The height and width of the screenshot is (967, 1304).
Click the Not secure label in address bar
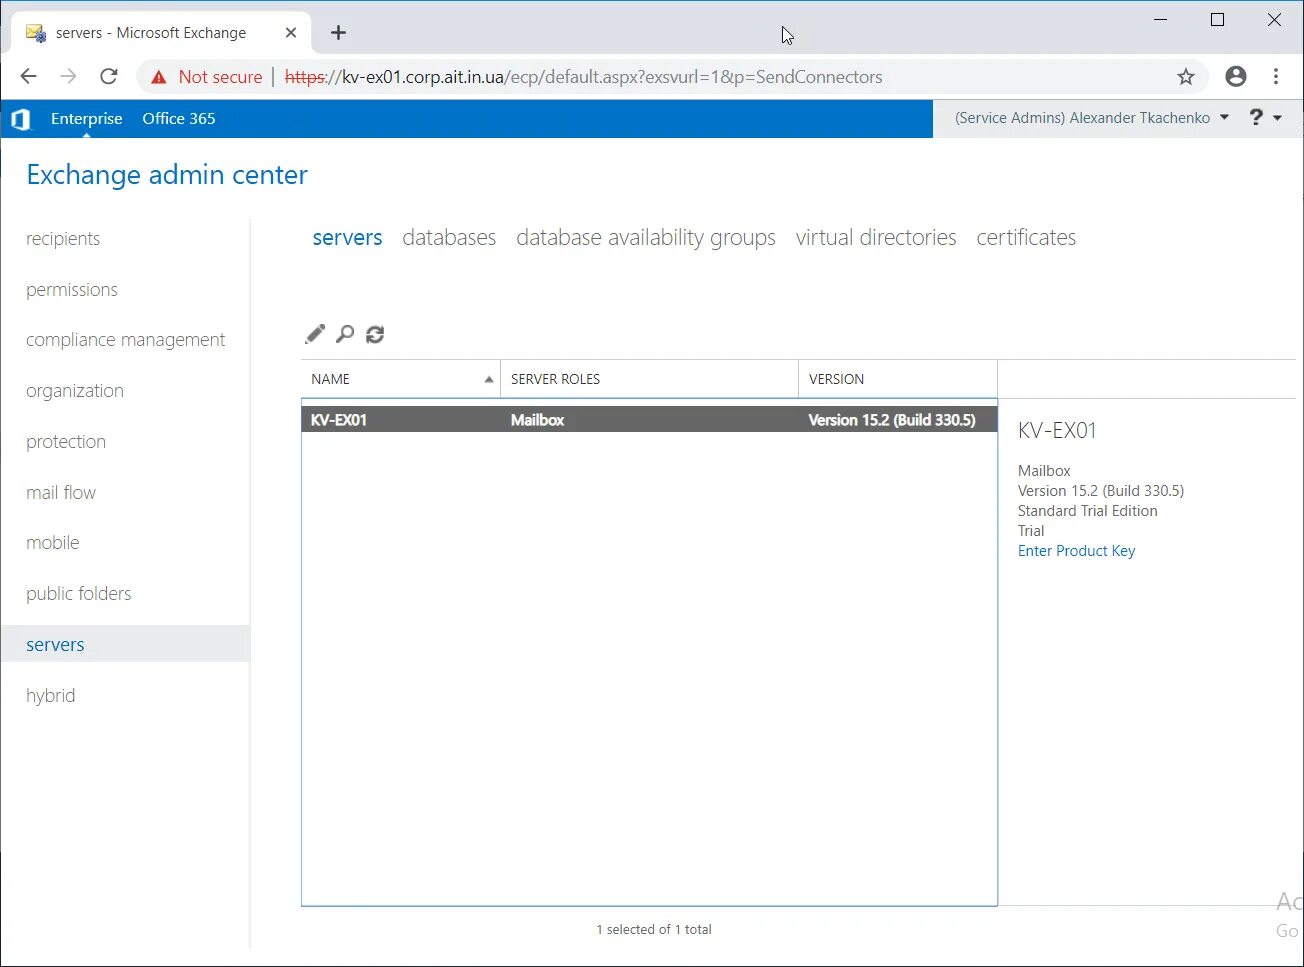coord(220,77)
